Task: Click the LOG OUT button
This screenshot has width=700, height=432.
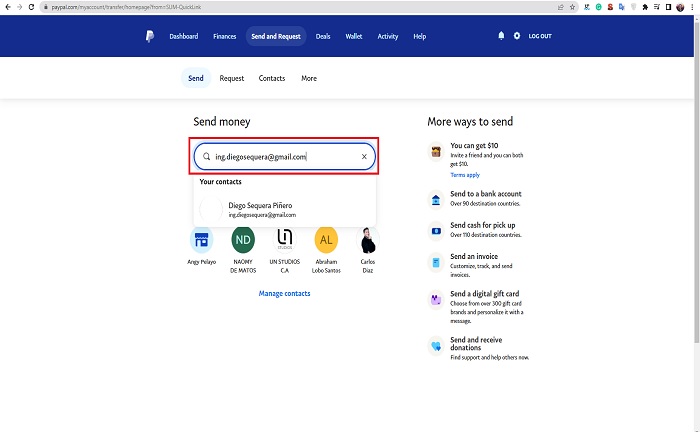Action: tap(540, 36)
